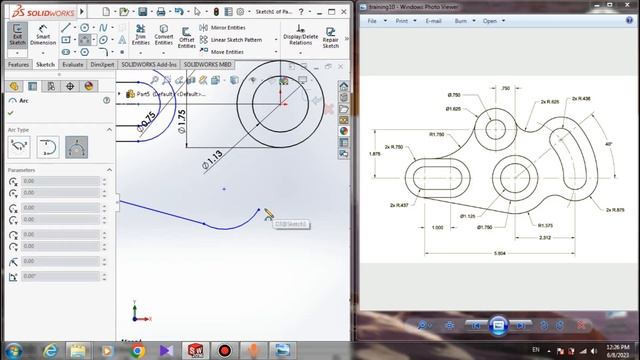Select the Circle sketch tool

pos(84,28)
